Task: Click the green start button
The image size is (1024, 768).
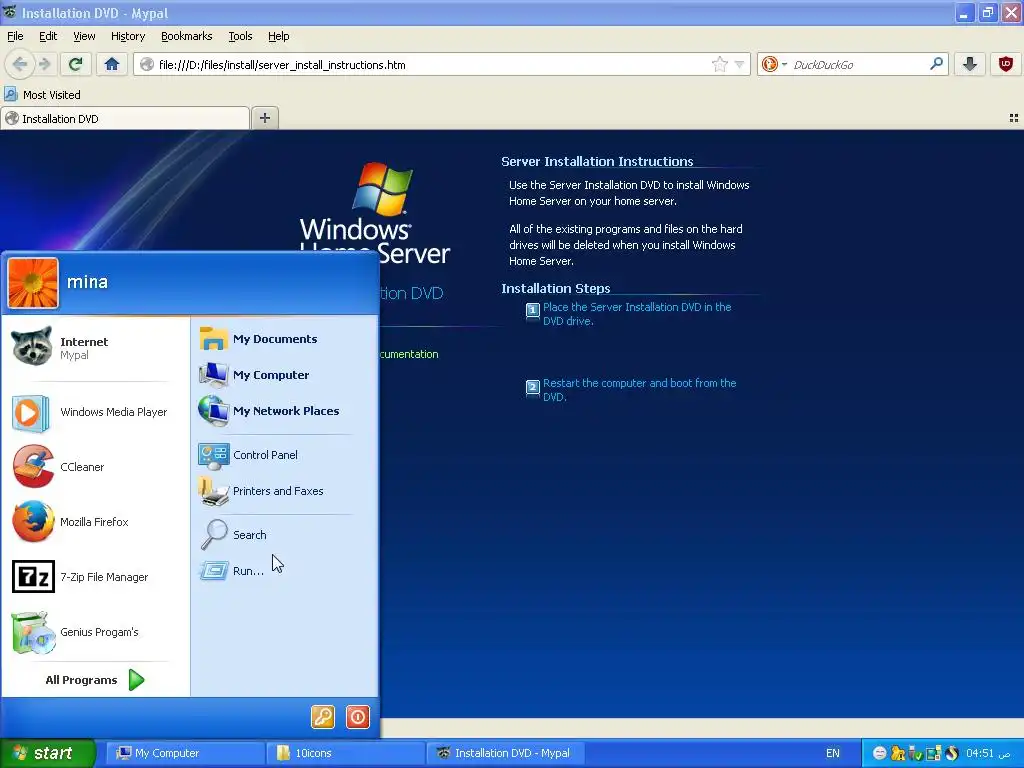Action: tap(48, 753)
